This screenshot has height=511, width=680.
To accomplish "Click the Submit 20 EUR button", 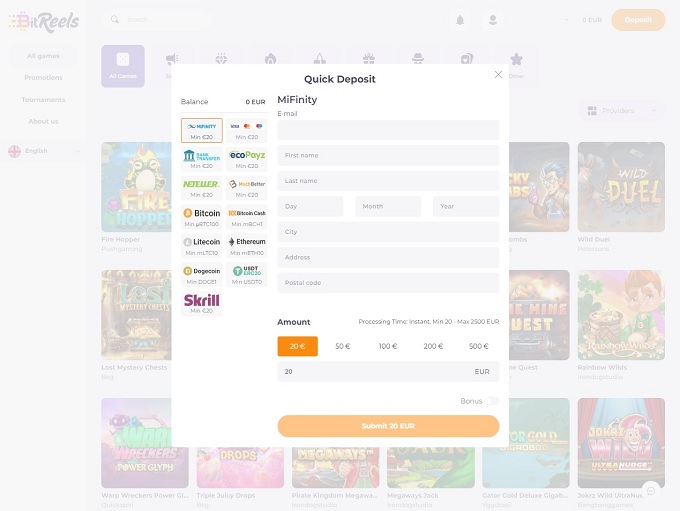I will pyautogui.click(x=388, y=426).
